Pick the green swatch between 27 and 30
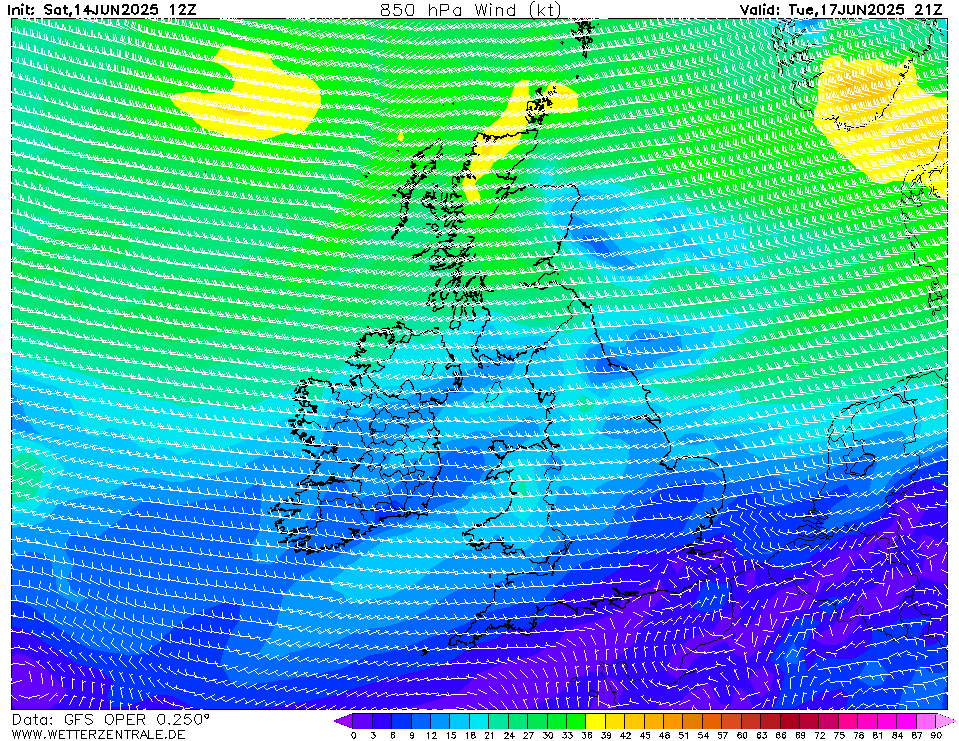Image resolution: width=959 pixels, height=741 pixels. click(x=538, y=721)
